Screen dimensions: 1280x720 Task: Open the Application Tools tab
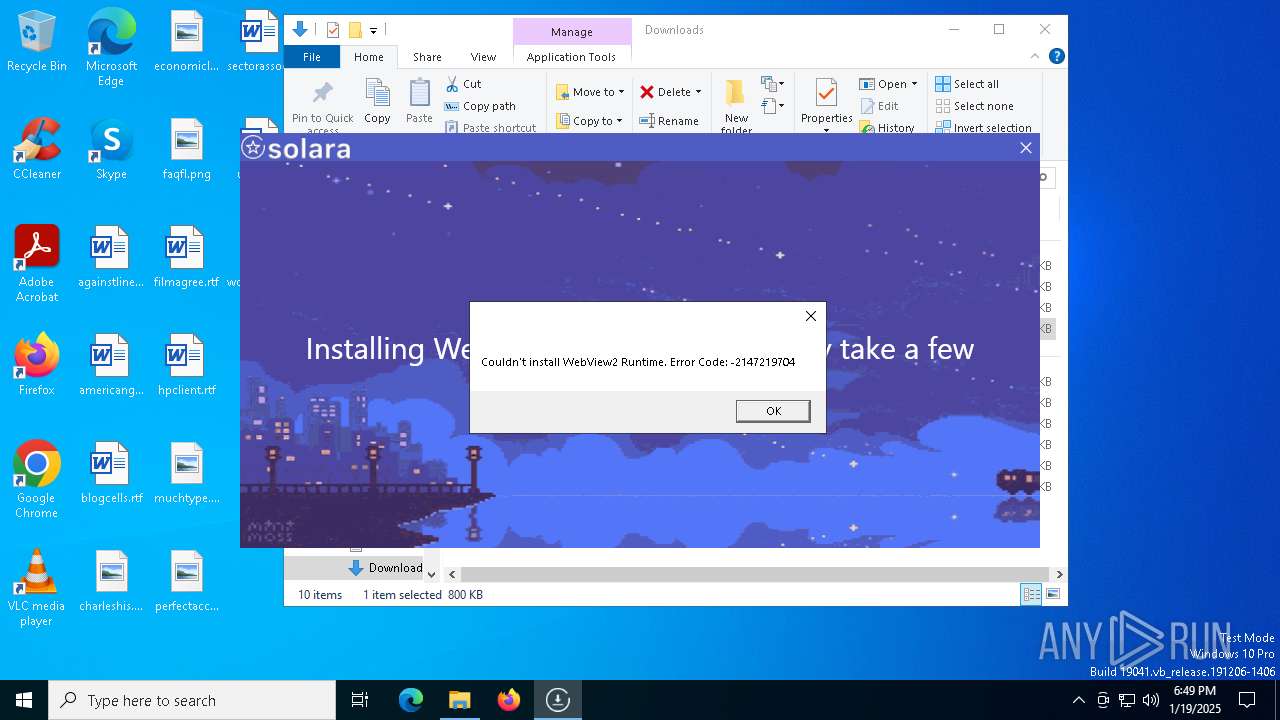(571, 57)
